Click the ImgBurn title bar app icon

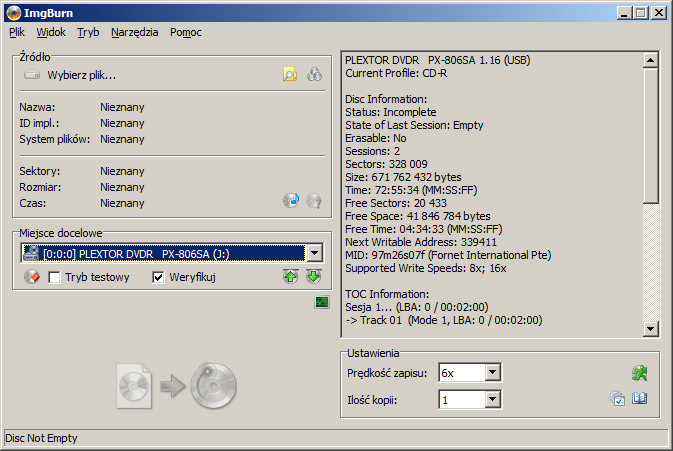pos(14,13)
